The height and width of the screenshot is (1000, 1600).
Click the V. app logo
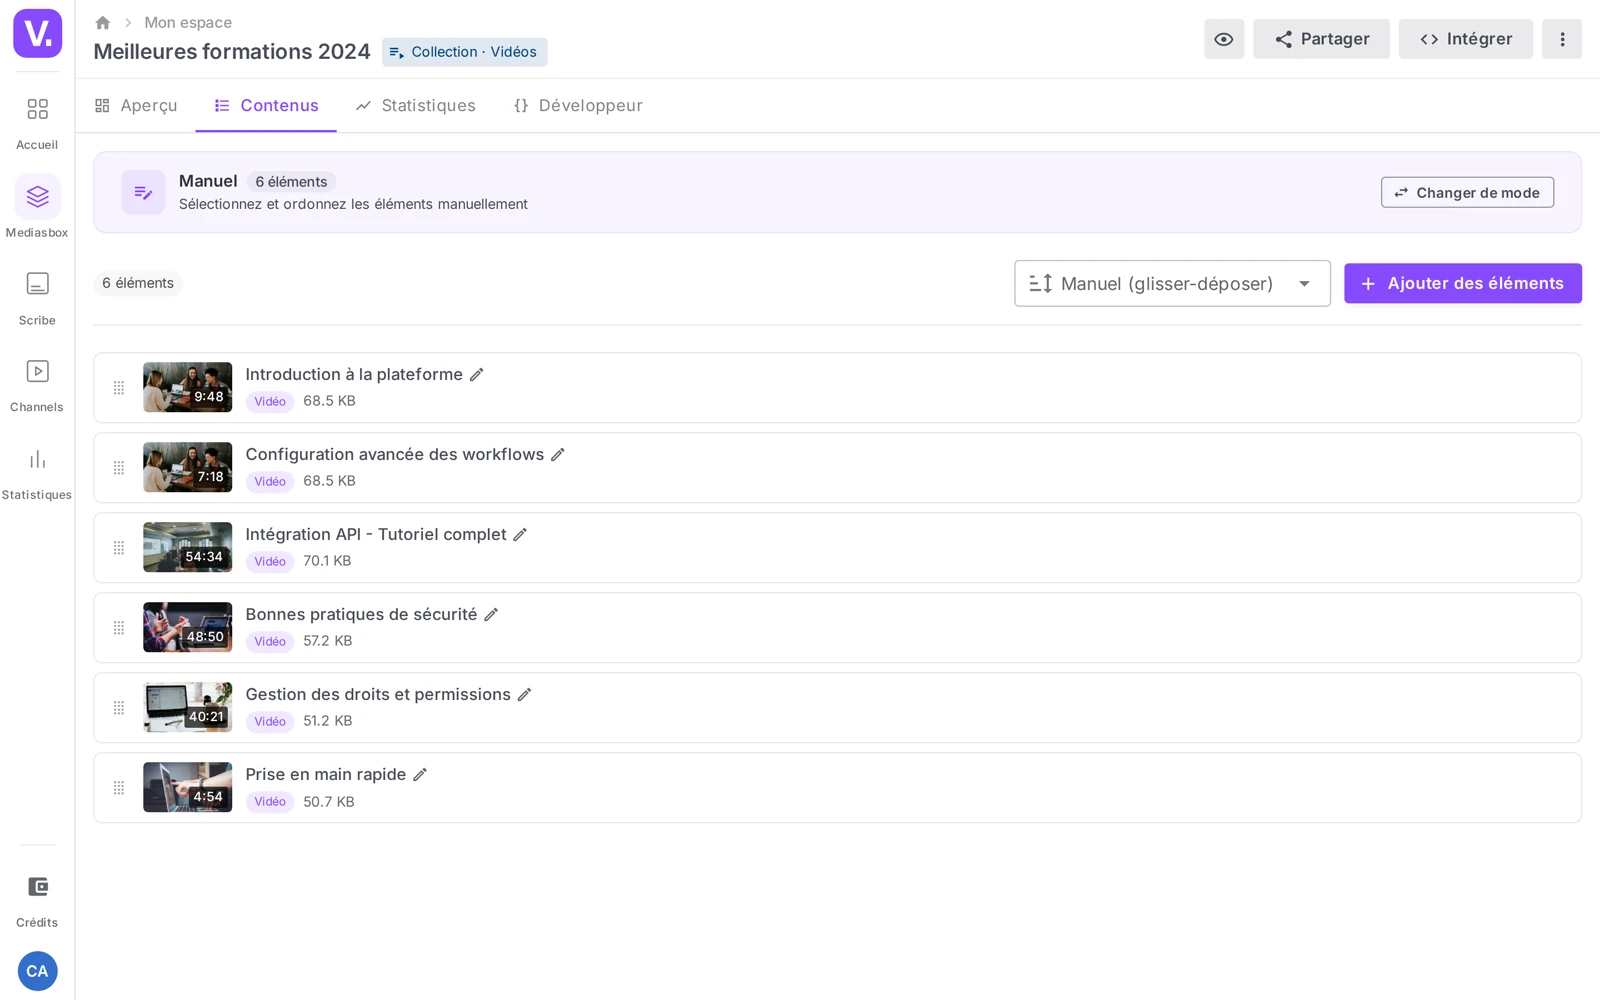pos(38,33)
